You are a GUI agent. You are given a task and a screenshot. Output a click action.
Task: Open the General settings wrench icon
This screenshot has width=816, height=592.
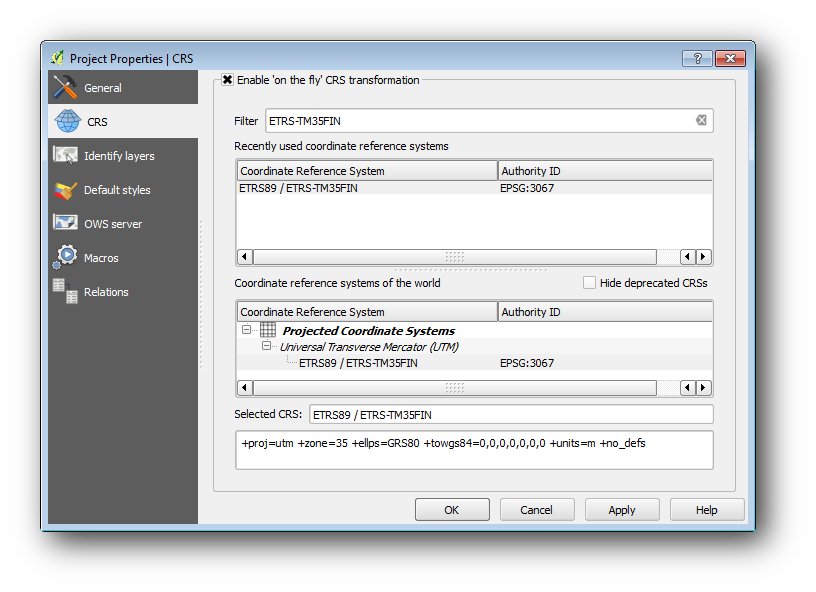click(66, 88)
